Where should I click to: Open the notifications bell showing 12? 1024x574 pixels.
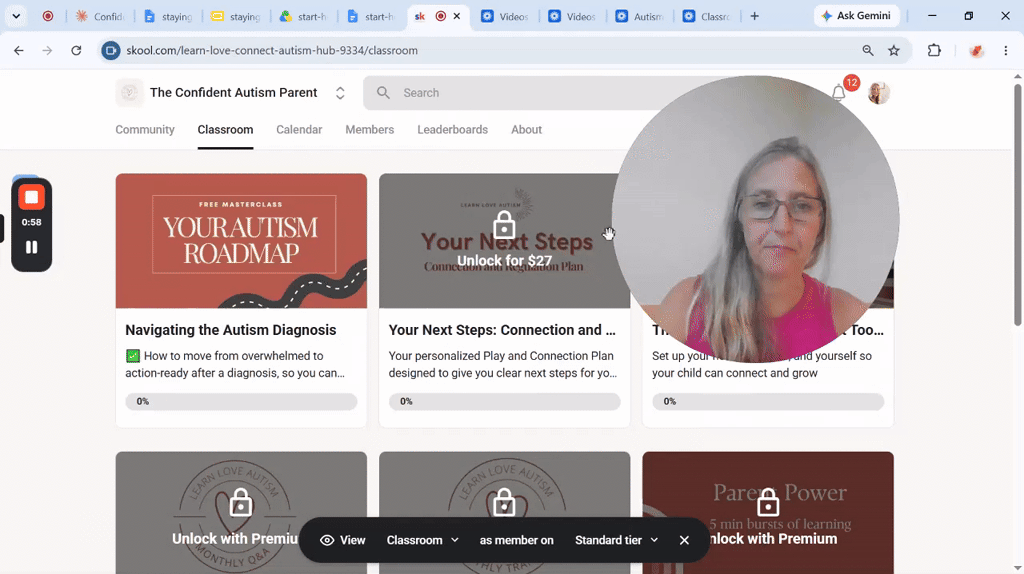(x=839, y=93)
